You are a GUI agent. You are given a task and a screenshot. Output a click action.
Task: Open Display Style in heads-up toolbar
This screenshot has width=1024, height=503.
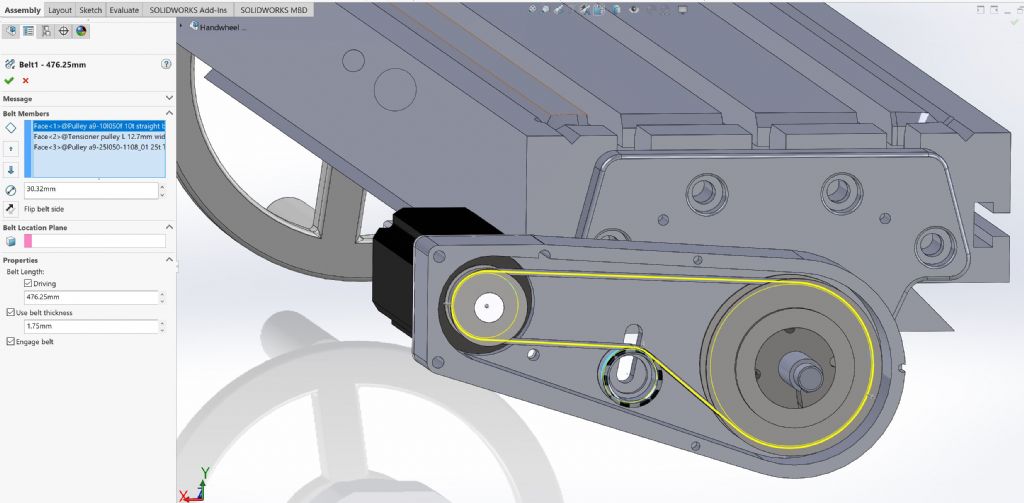coord(616,9)
